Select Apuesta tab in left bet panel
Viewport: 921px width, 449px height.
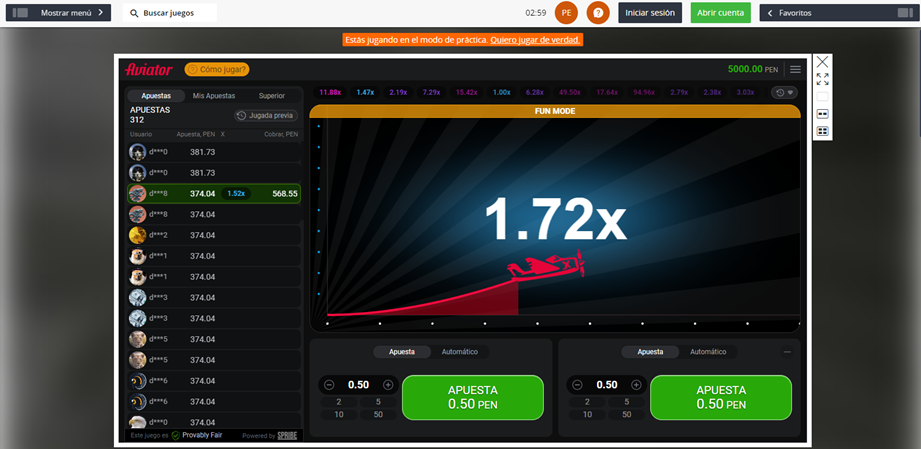pyautogui.click(x=402, y=352)
